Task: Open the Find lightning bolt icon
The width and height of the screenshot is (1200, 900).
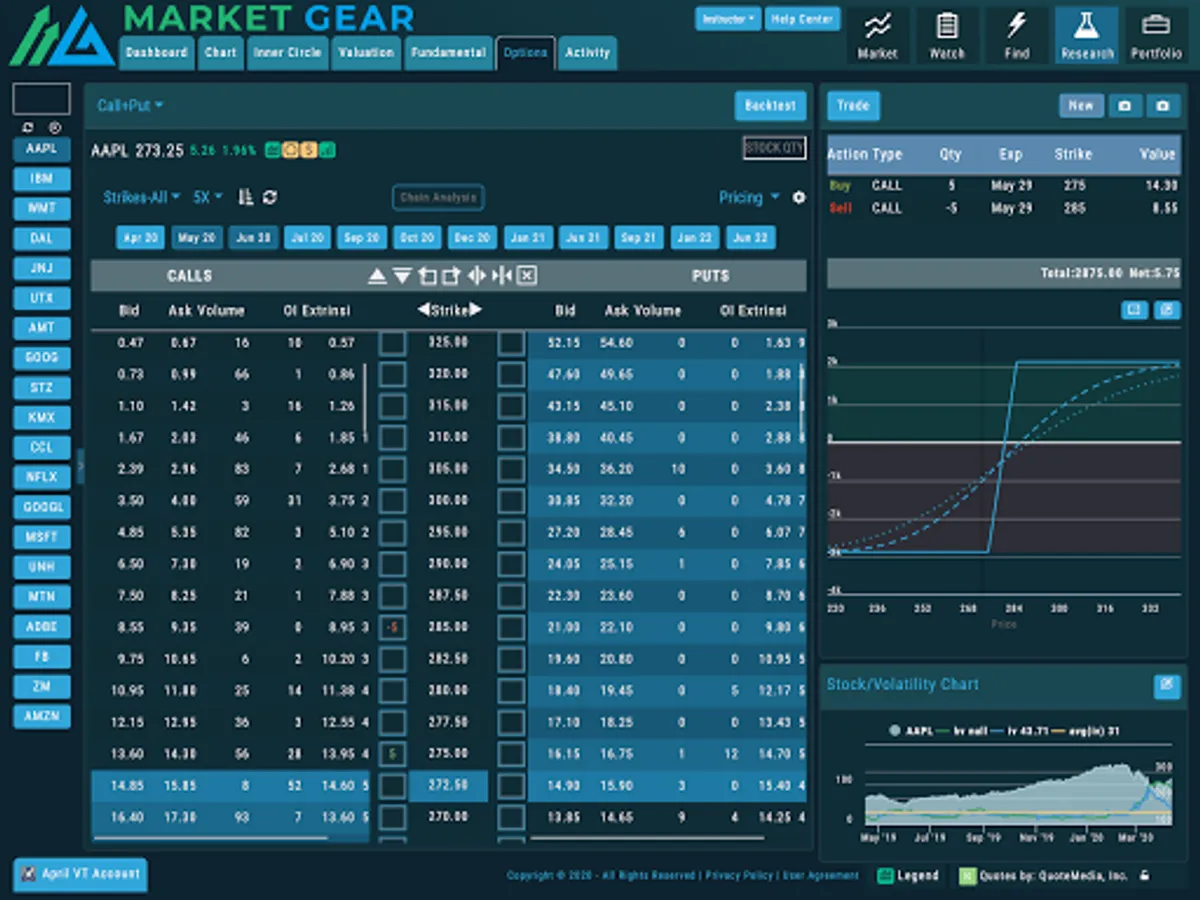Action: [x=1017, y=36]
